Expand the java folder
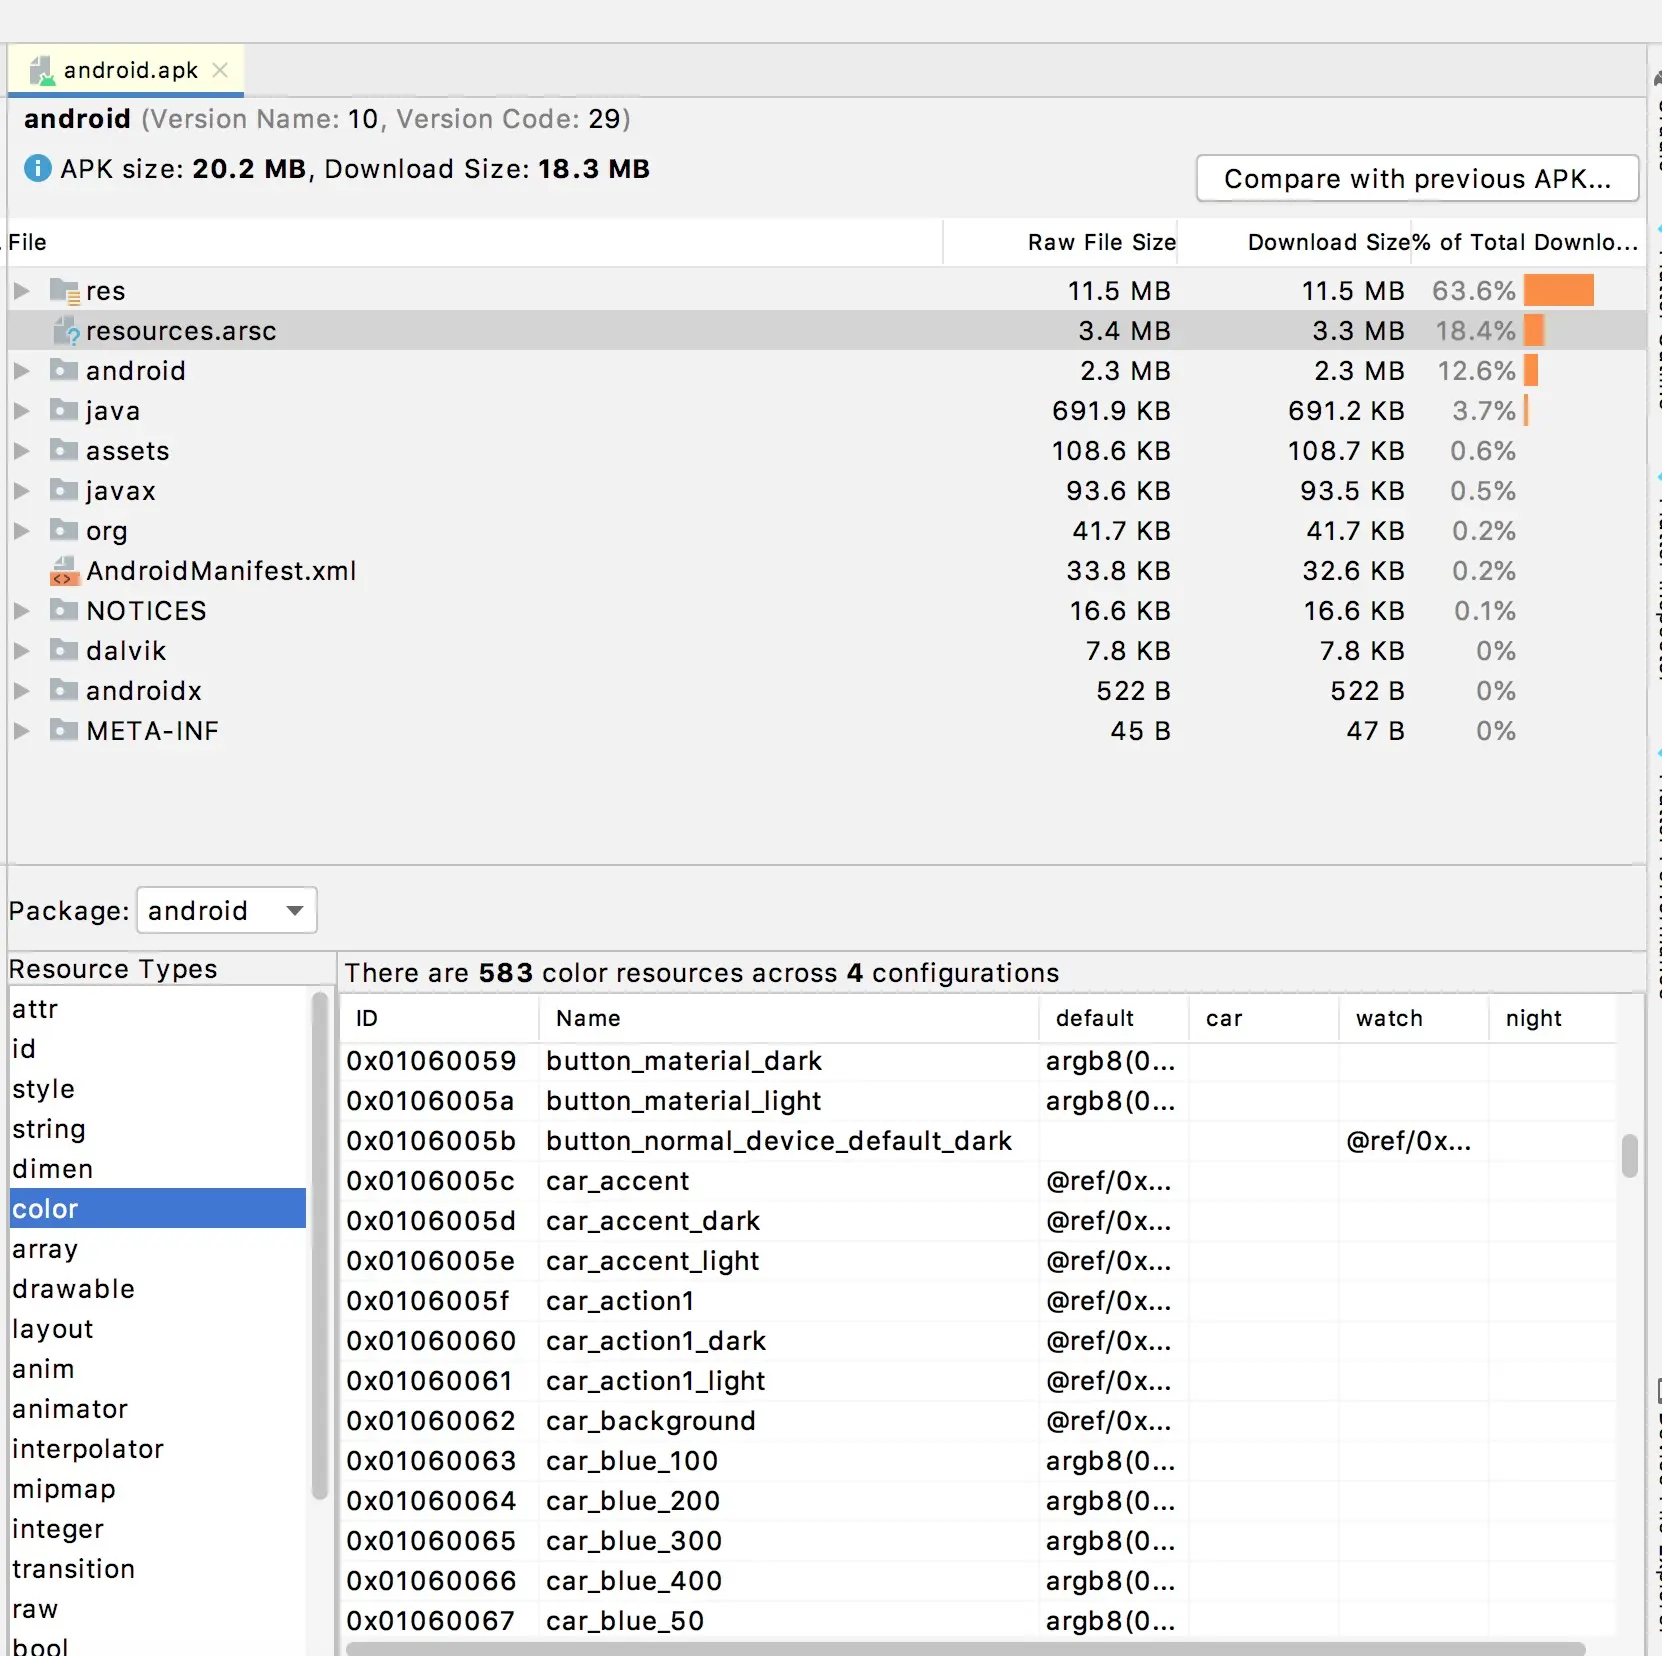The width and height of the screenshot is (1662, 1656). [20, 410]
